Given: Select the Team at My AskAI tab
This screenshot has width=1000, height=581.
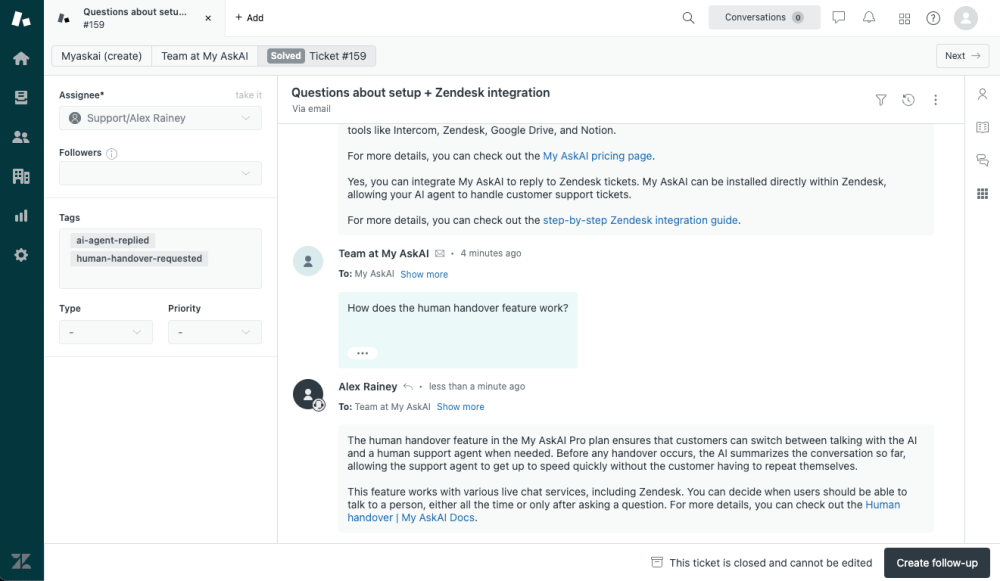Looking at the screenshot, I should [204, 56].
